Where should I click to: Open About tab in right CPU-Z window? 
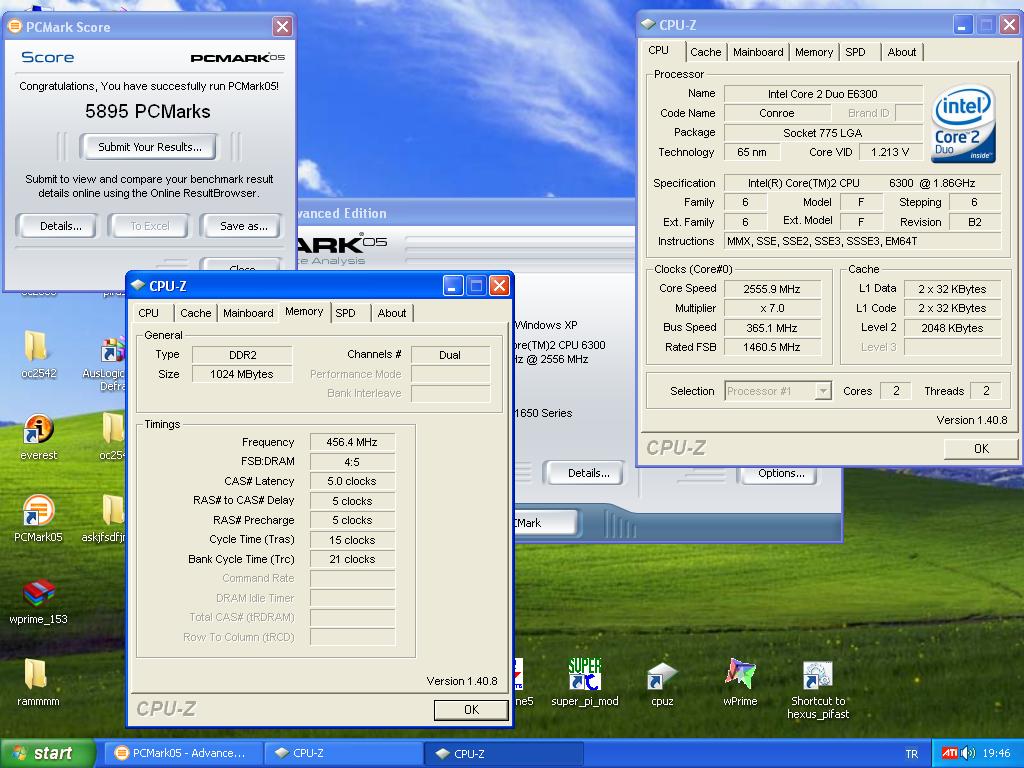point(901,52)
